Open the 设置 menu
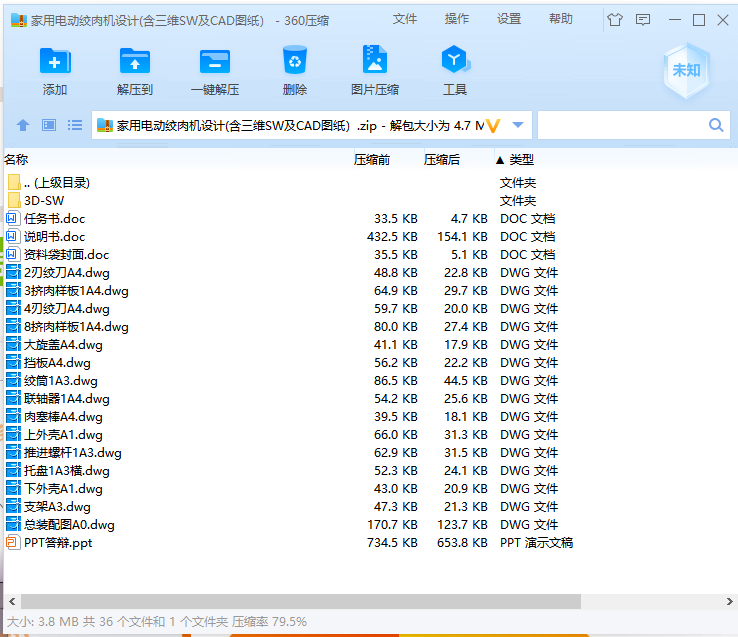This screenshot has width=738, height=637. (x=509, y=19)
